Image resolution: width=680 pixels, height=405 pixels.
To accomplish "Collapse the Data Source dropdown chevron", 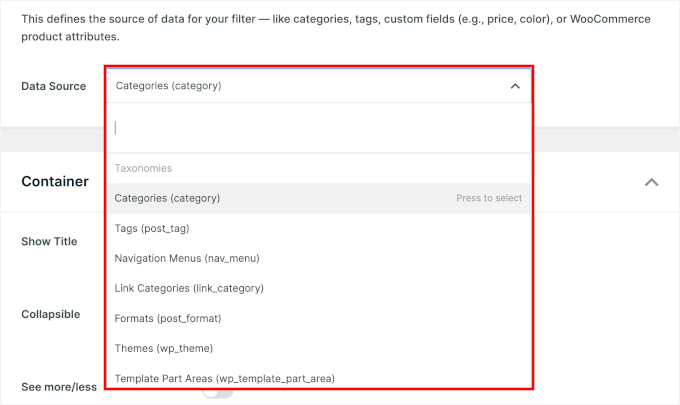I will click(515, 86).
